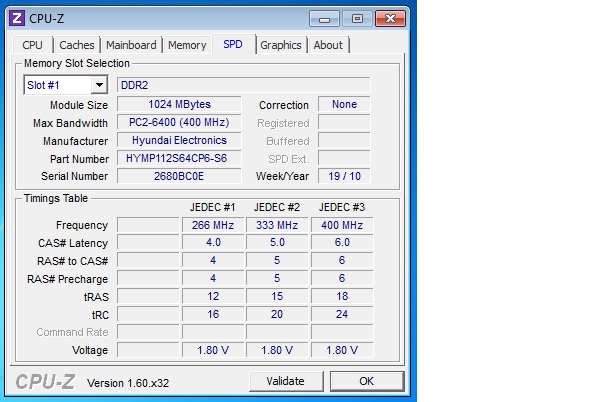Image resolution: width=614 pixels, height=402 pixels.
Task: Go to the Memory tab
Action: coord(187,45)
